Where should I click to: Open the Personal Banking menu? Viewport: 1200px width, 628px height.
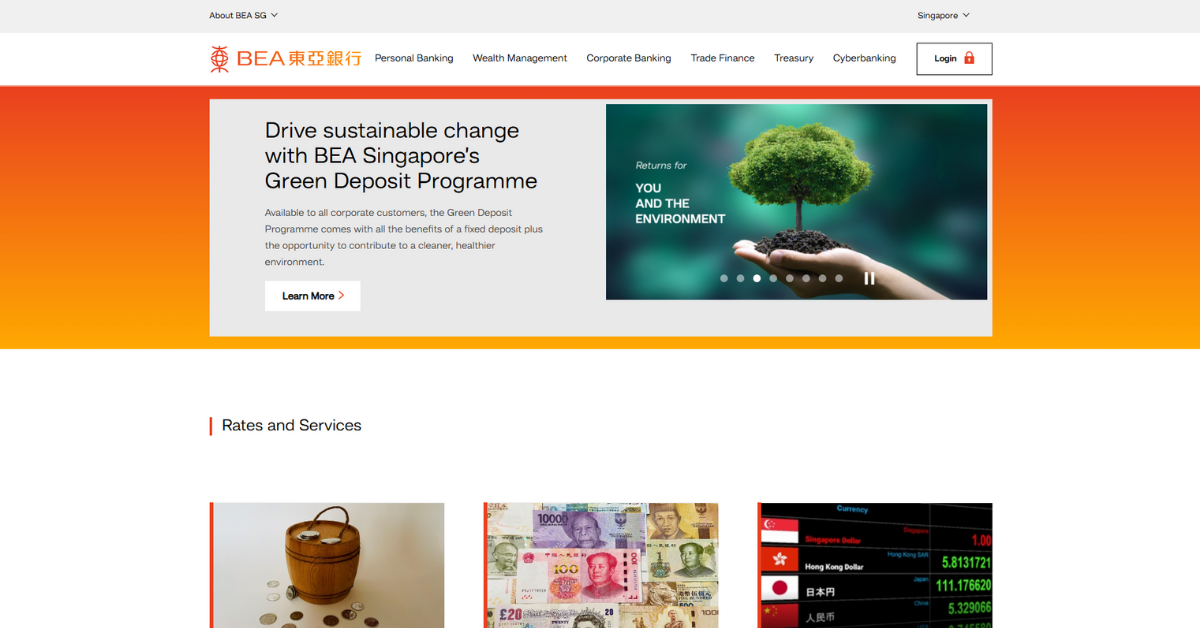coord(414,58)
